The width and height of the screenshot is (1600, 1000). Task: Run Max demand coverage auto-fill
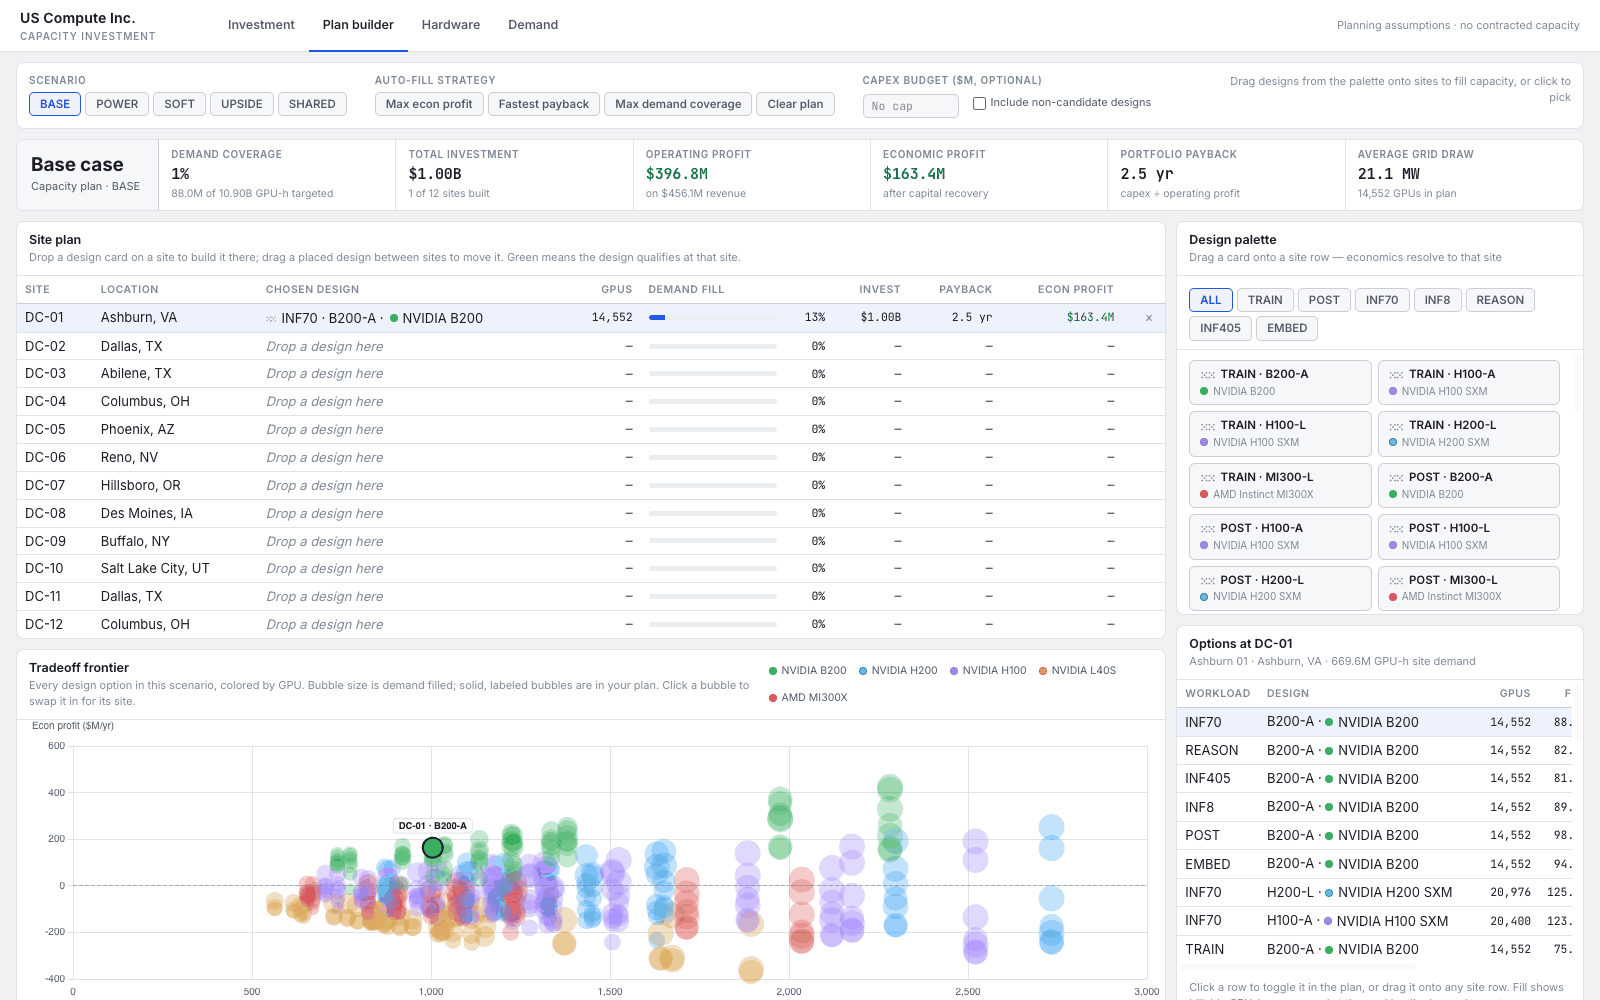point(678,104)
